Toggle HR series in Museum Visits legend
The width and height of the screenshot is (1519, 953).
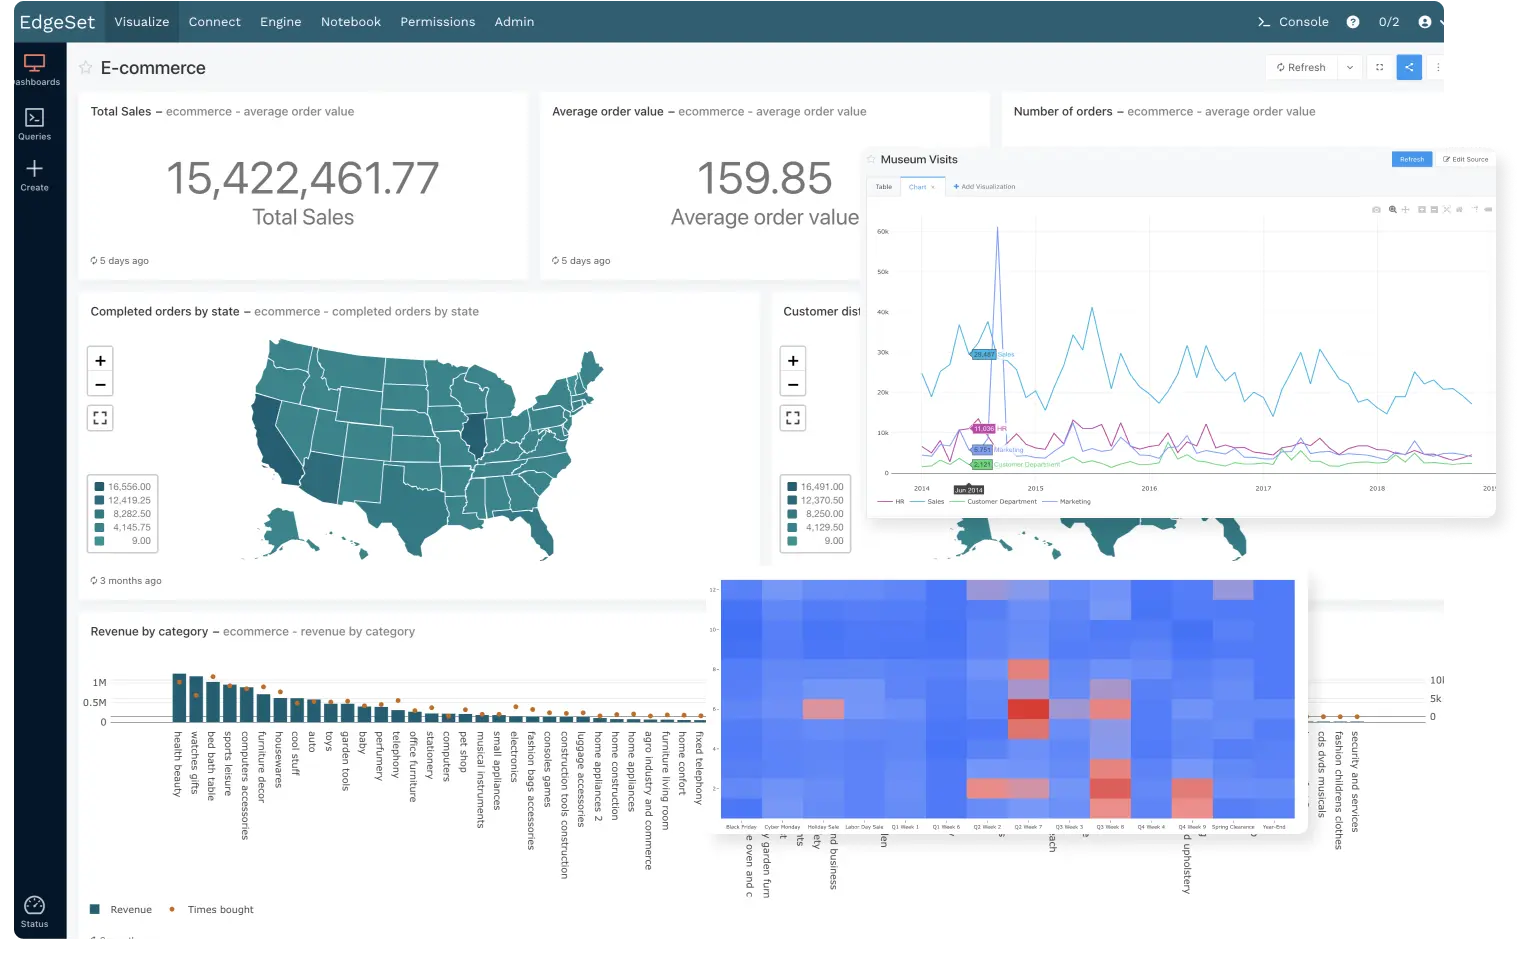891,502
